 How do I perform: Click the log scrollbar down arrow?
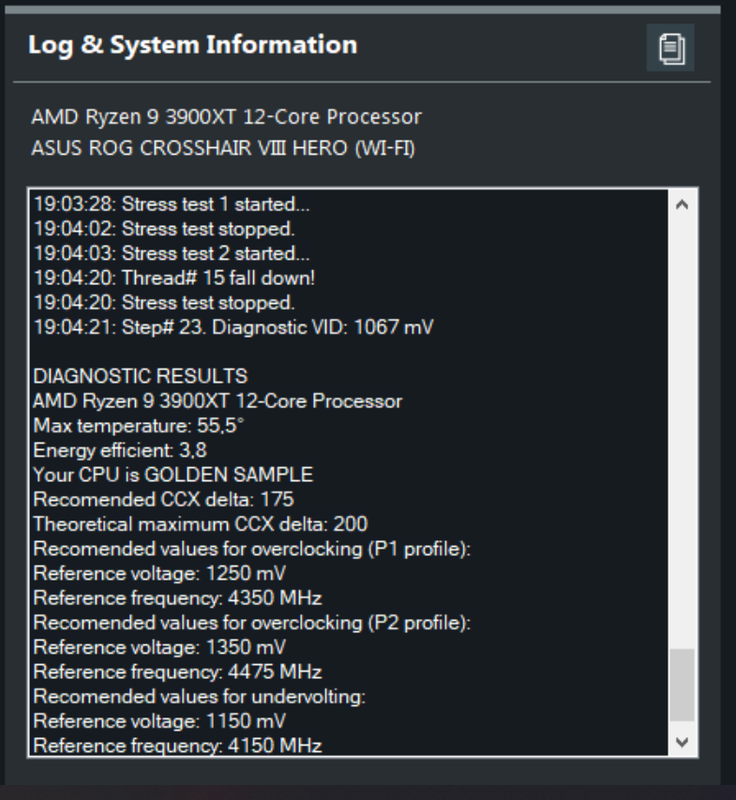click(682, 742)
